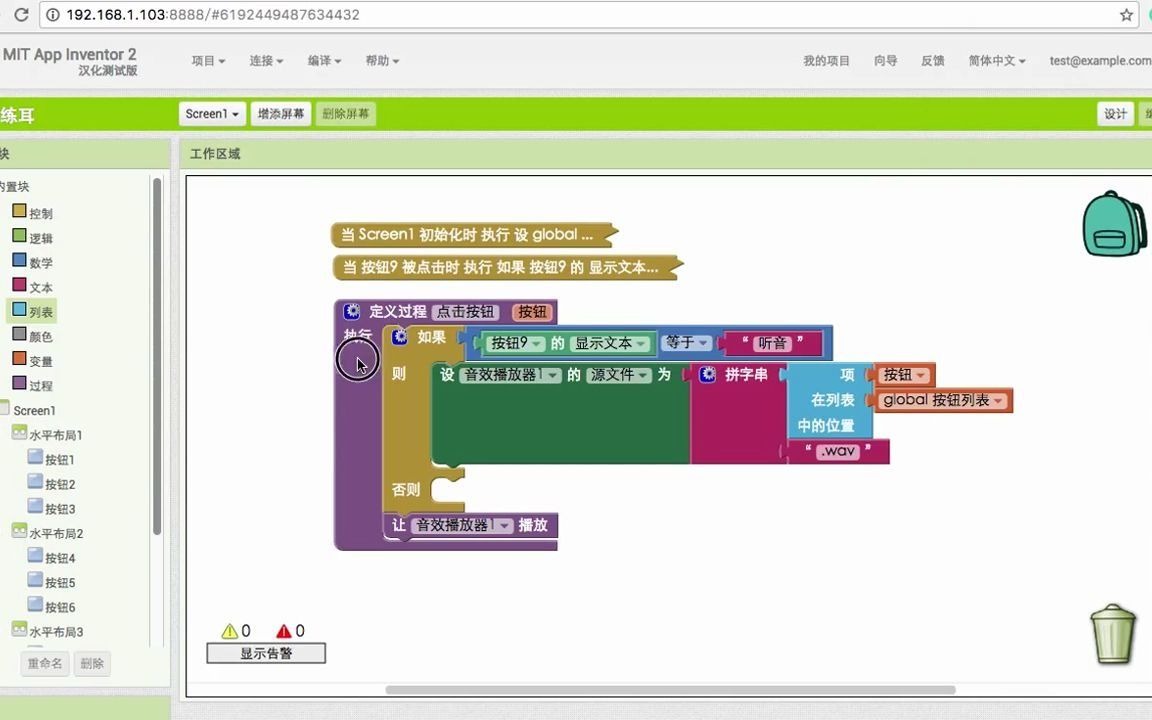
Task: Open the Screen1 screen selector dropdown
Action: (x=211, y=113)
